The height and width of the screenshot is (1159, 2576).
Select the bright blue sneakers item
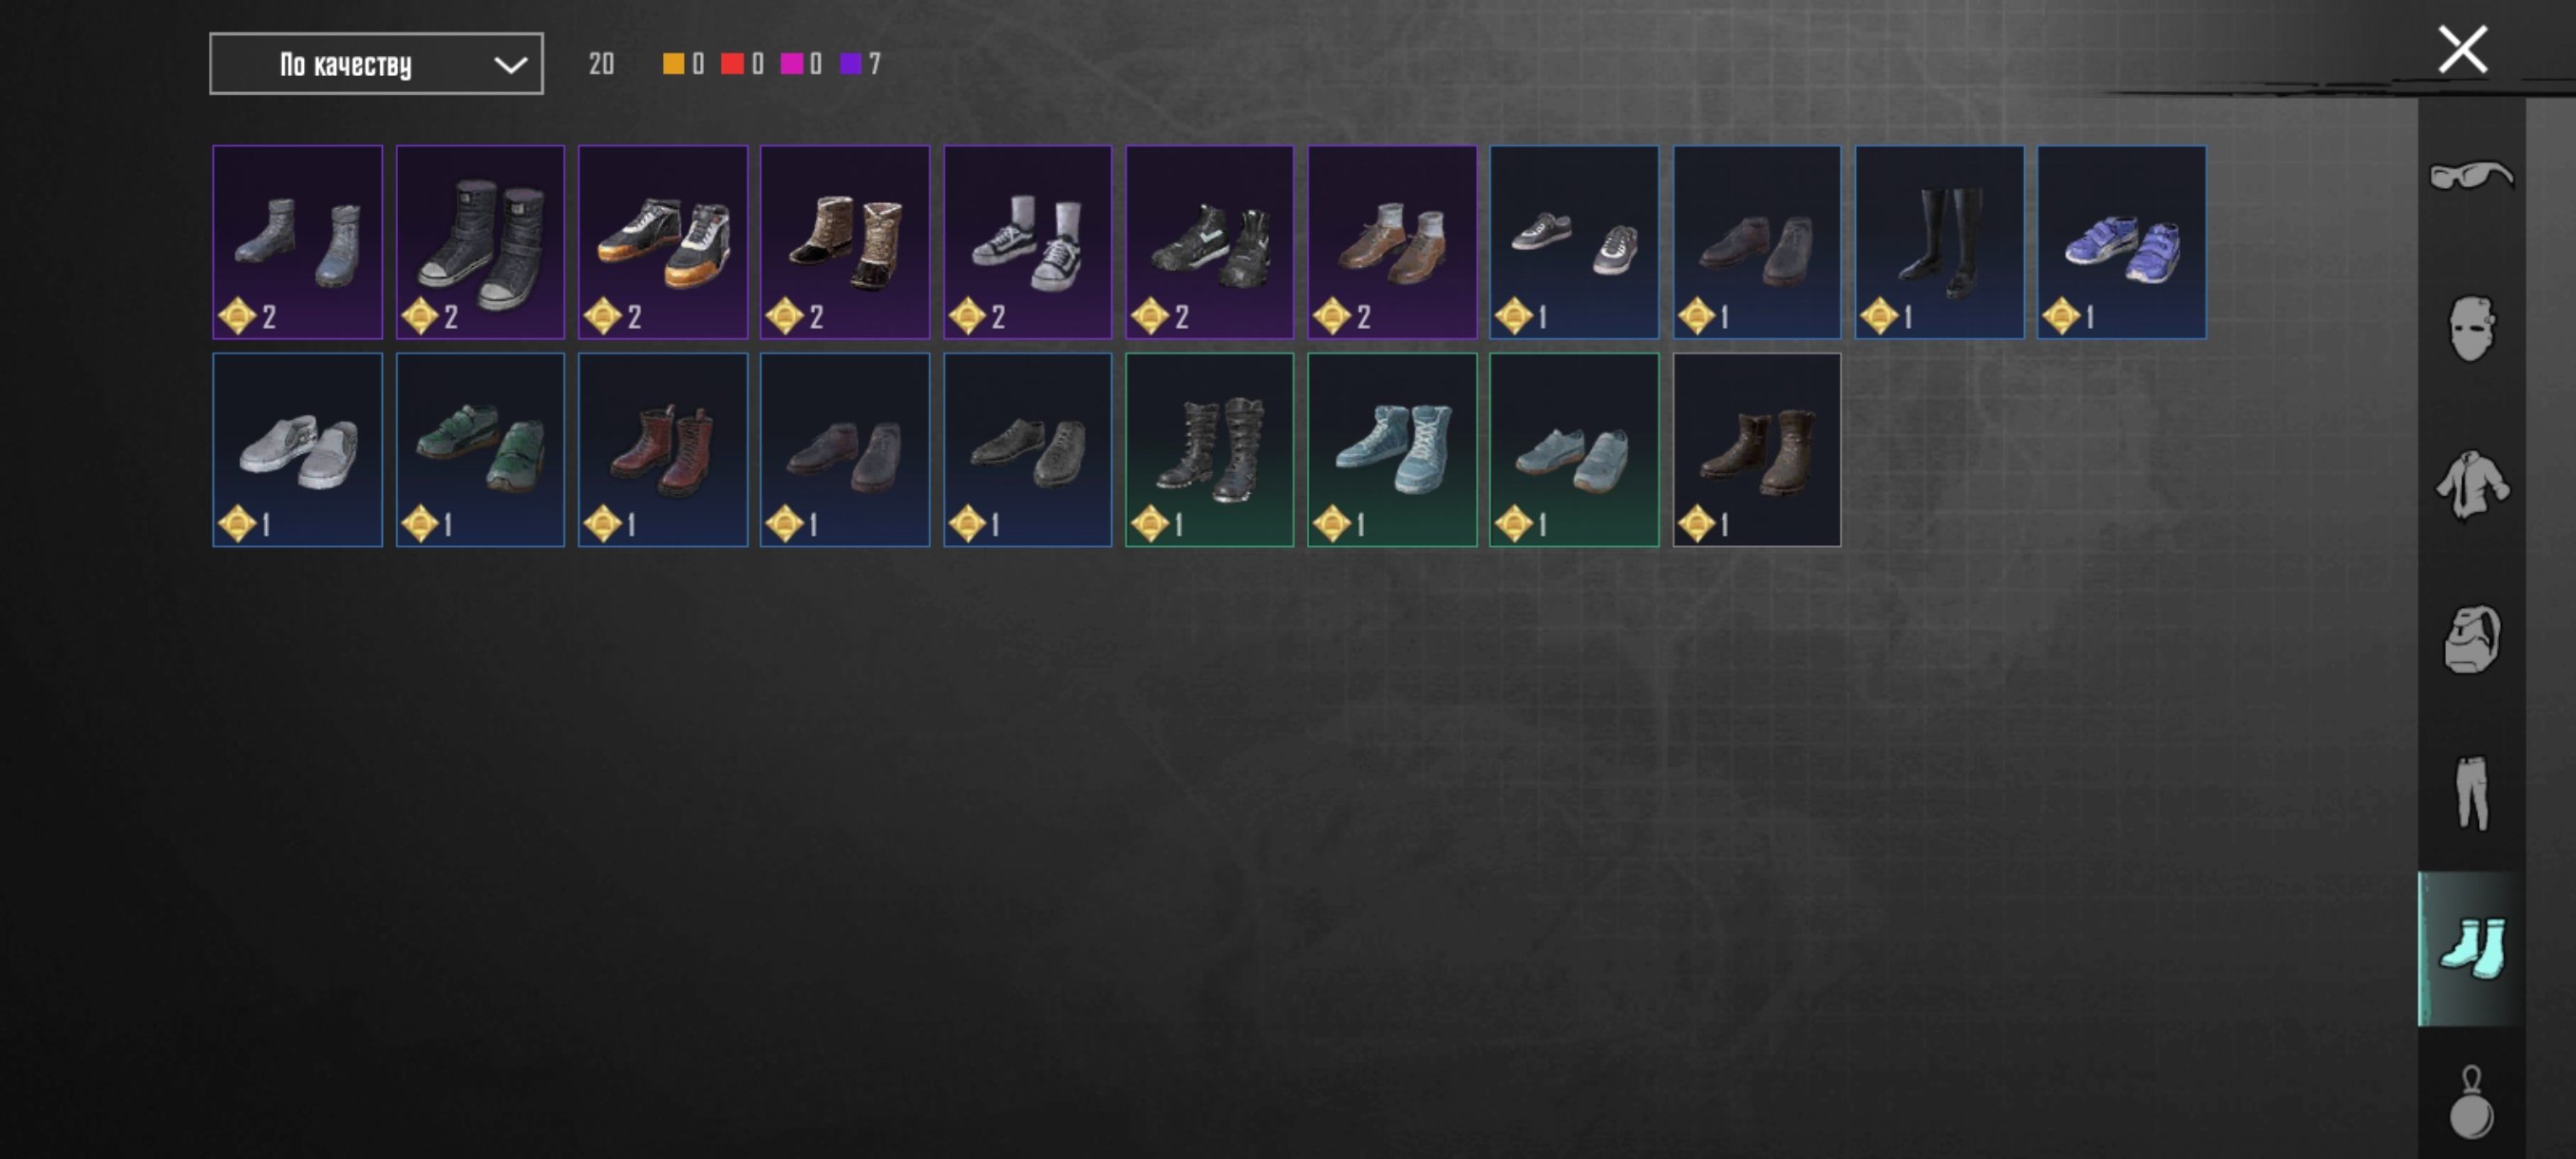click(2122, 242)
